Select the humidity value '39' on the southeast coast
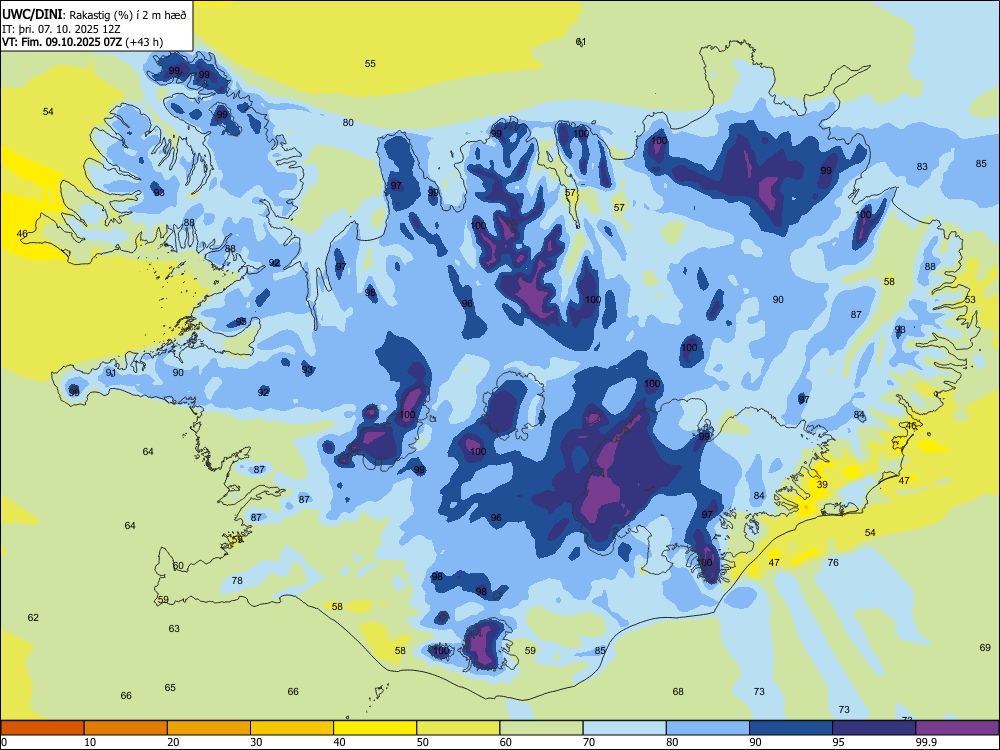Viewport: 1000px width, 750px height. pos(822,485)
